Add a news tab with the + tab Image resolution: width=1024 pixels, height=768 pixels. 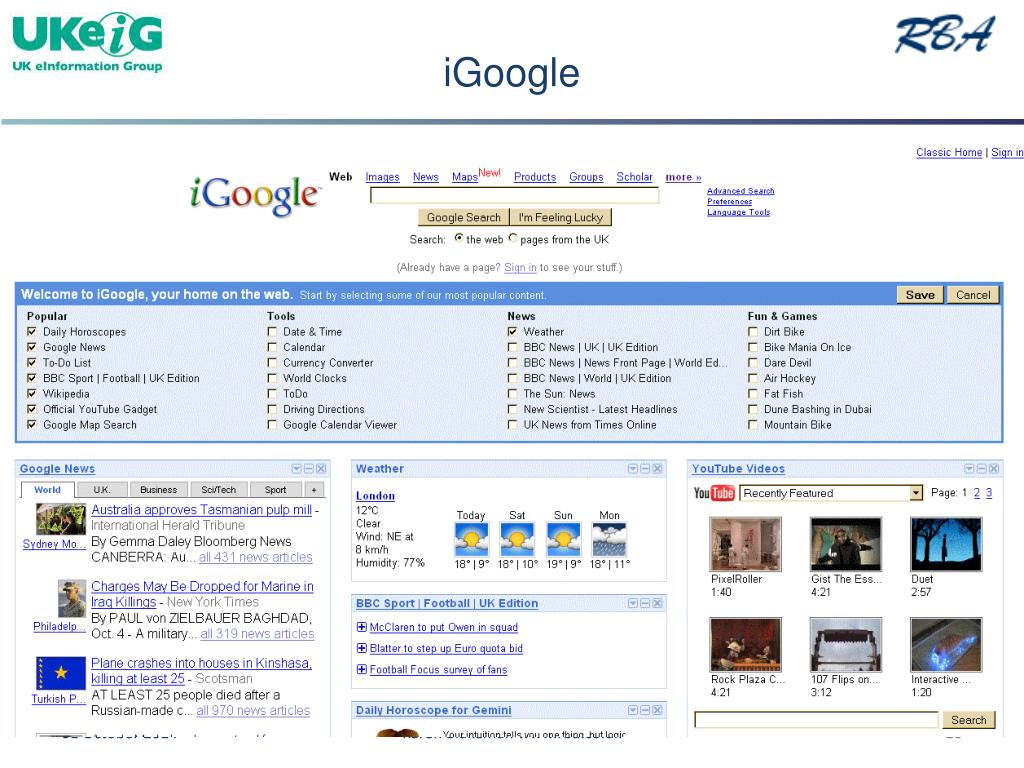(314, 490)
